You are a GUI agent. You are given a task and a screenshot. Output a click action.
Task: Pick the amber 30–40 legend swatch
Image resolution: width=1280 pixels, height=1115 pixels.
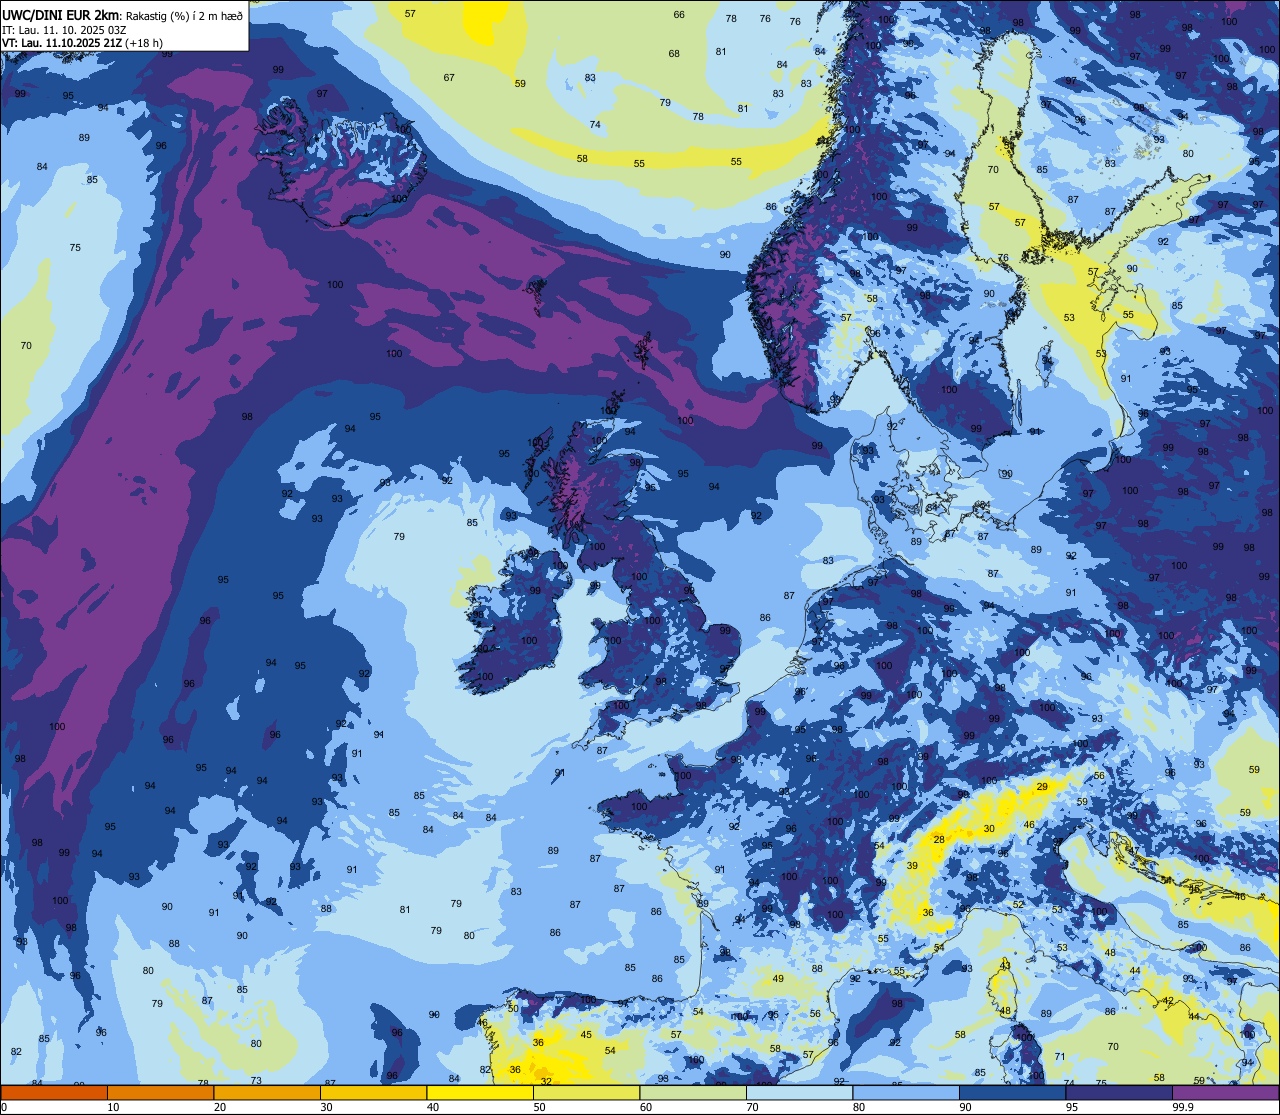(373, 1093)
